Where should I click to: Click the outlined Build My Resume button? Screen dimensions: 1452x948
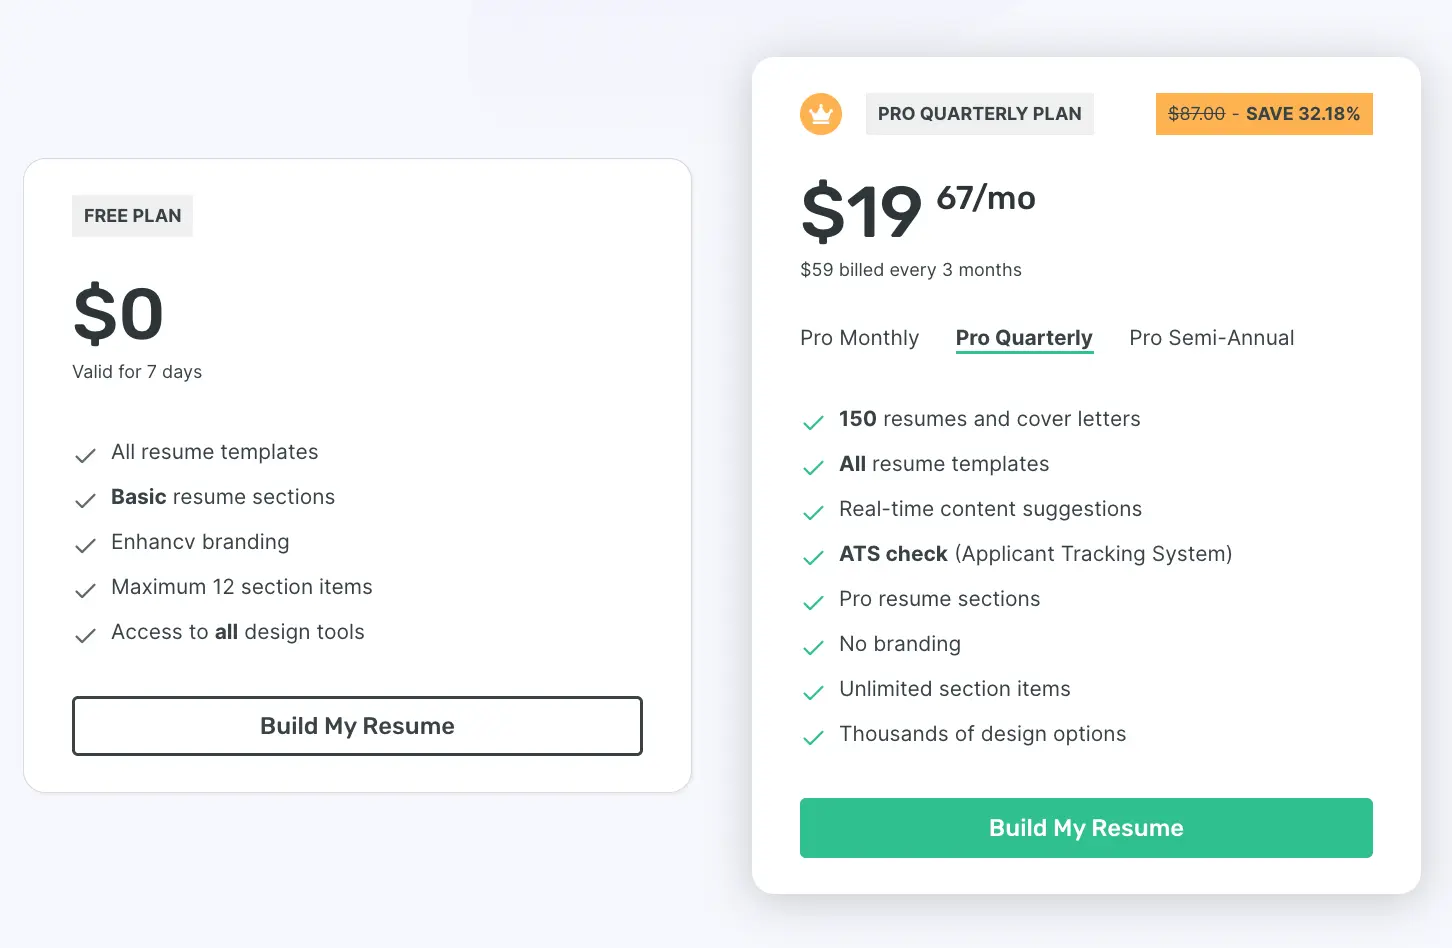click(357, 726)
